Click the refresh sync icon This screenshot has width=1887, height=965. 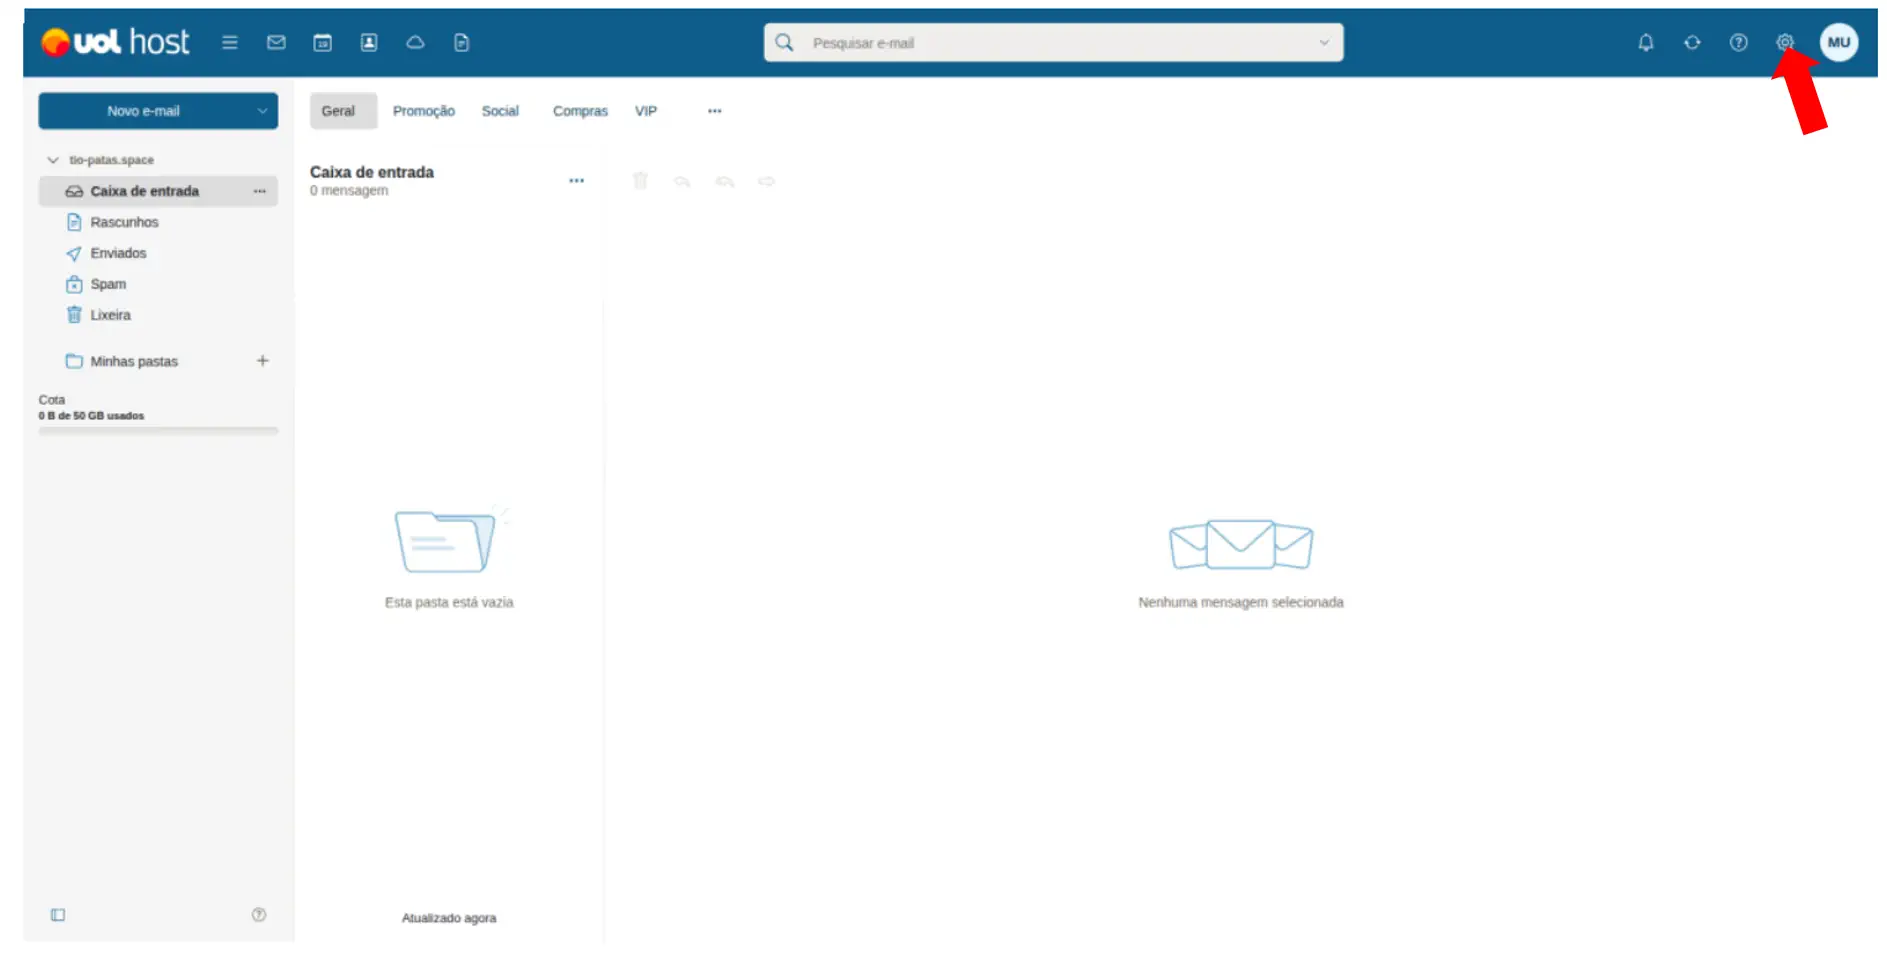[1692, 42]
